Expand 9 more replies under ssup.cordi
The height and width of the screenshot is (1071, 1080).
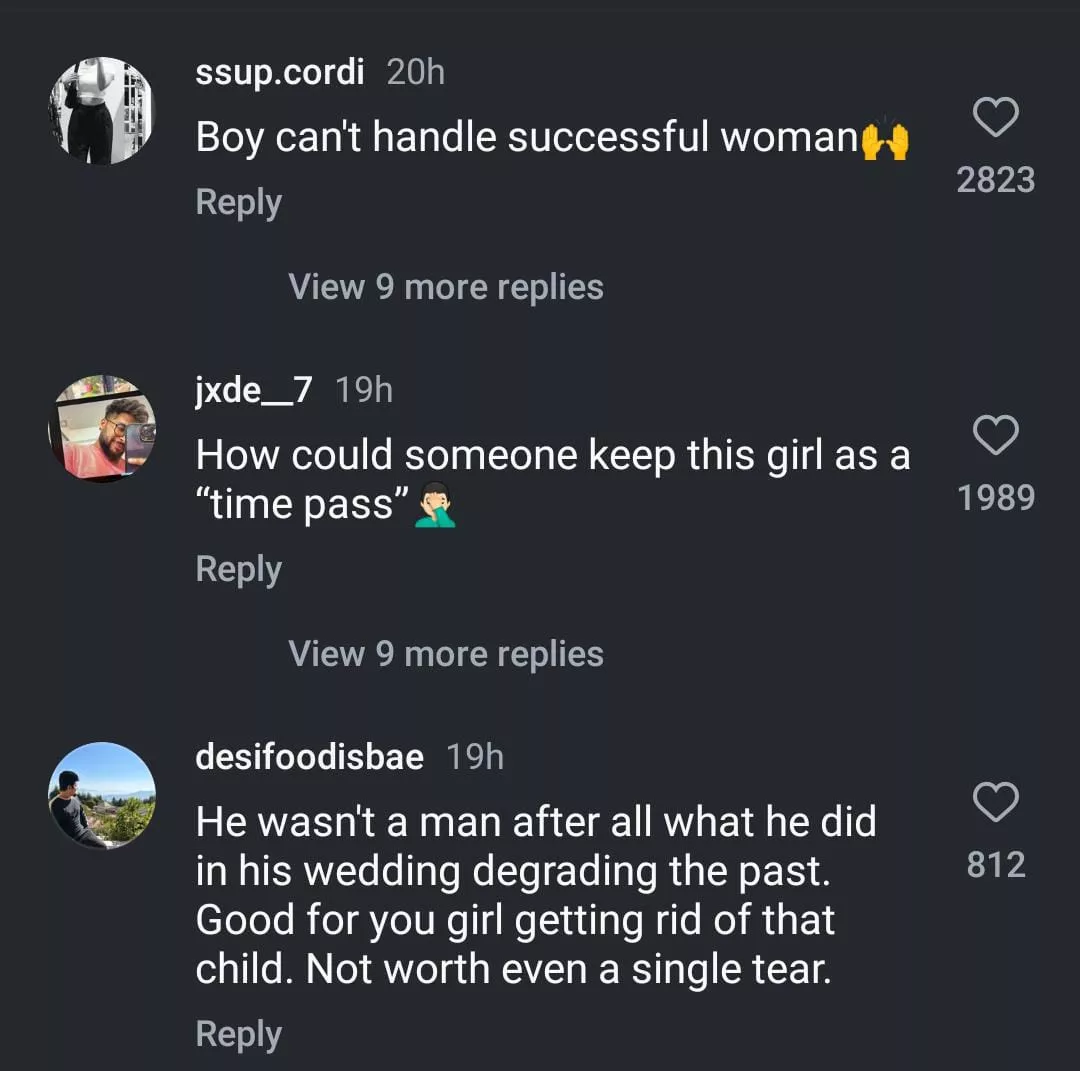coord(446,287)
